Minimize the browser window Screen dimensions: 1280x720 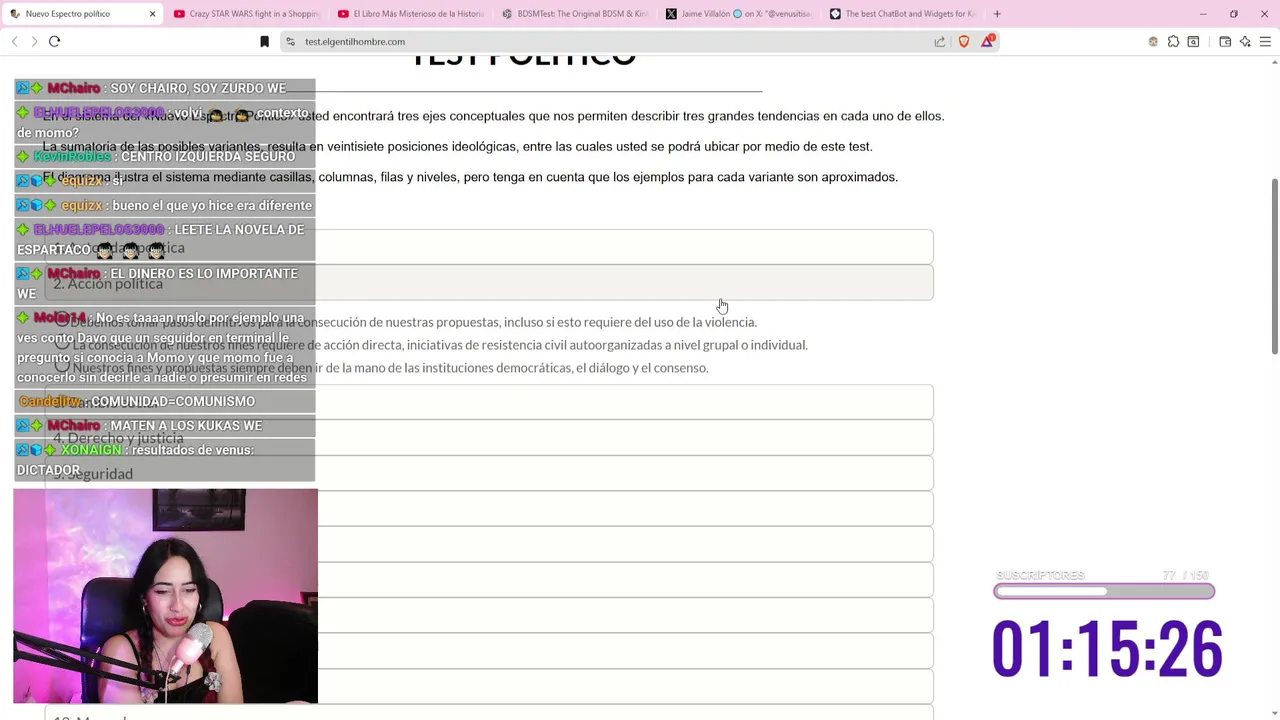1203,14
